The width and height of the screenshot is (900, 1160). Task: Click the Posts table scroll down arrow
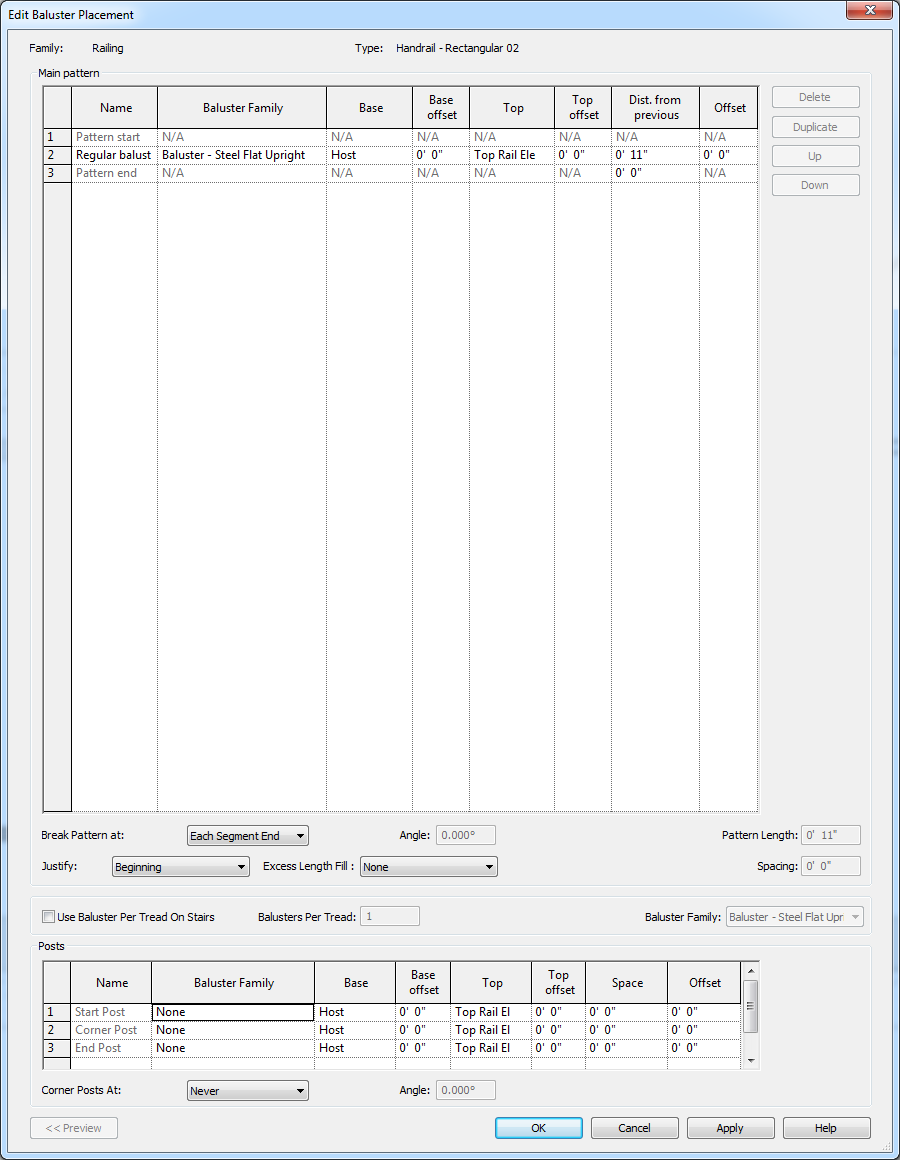point(751,1061)
